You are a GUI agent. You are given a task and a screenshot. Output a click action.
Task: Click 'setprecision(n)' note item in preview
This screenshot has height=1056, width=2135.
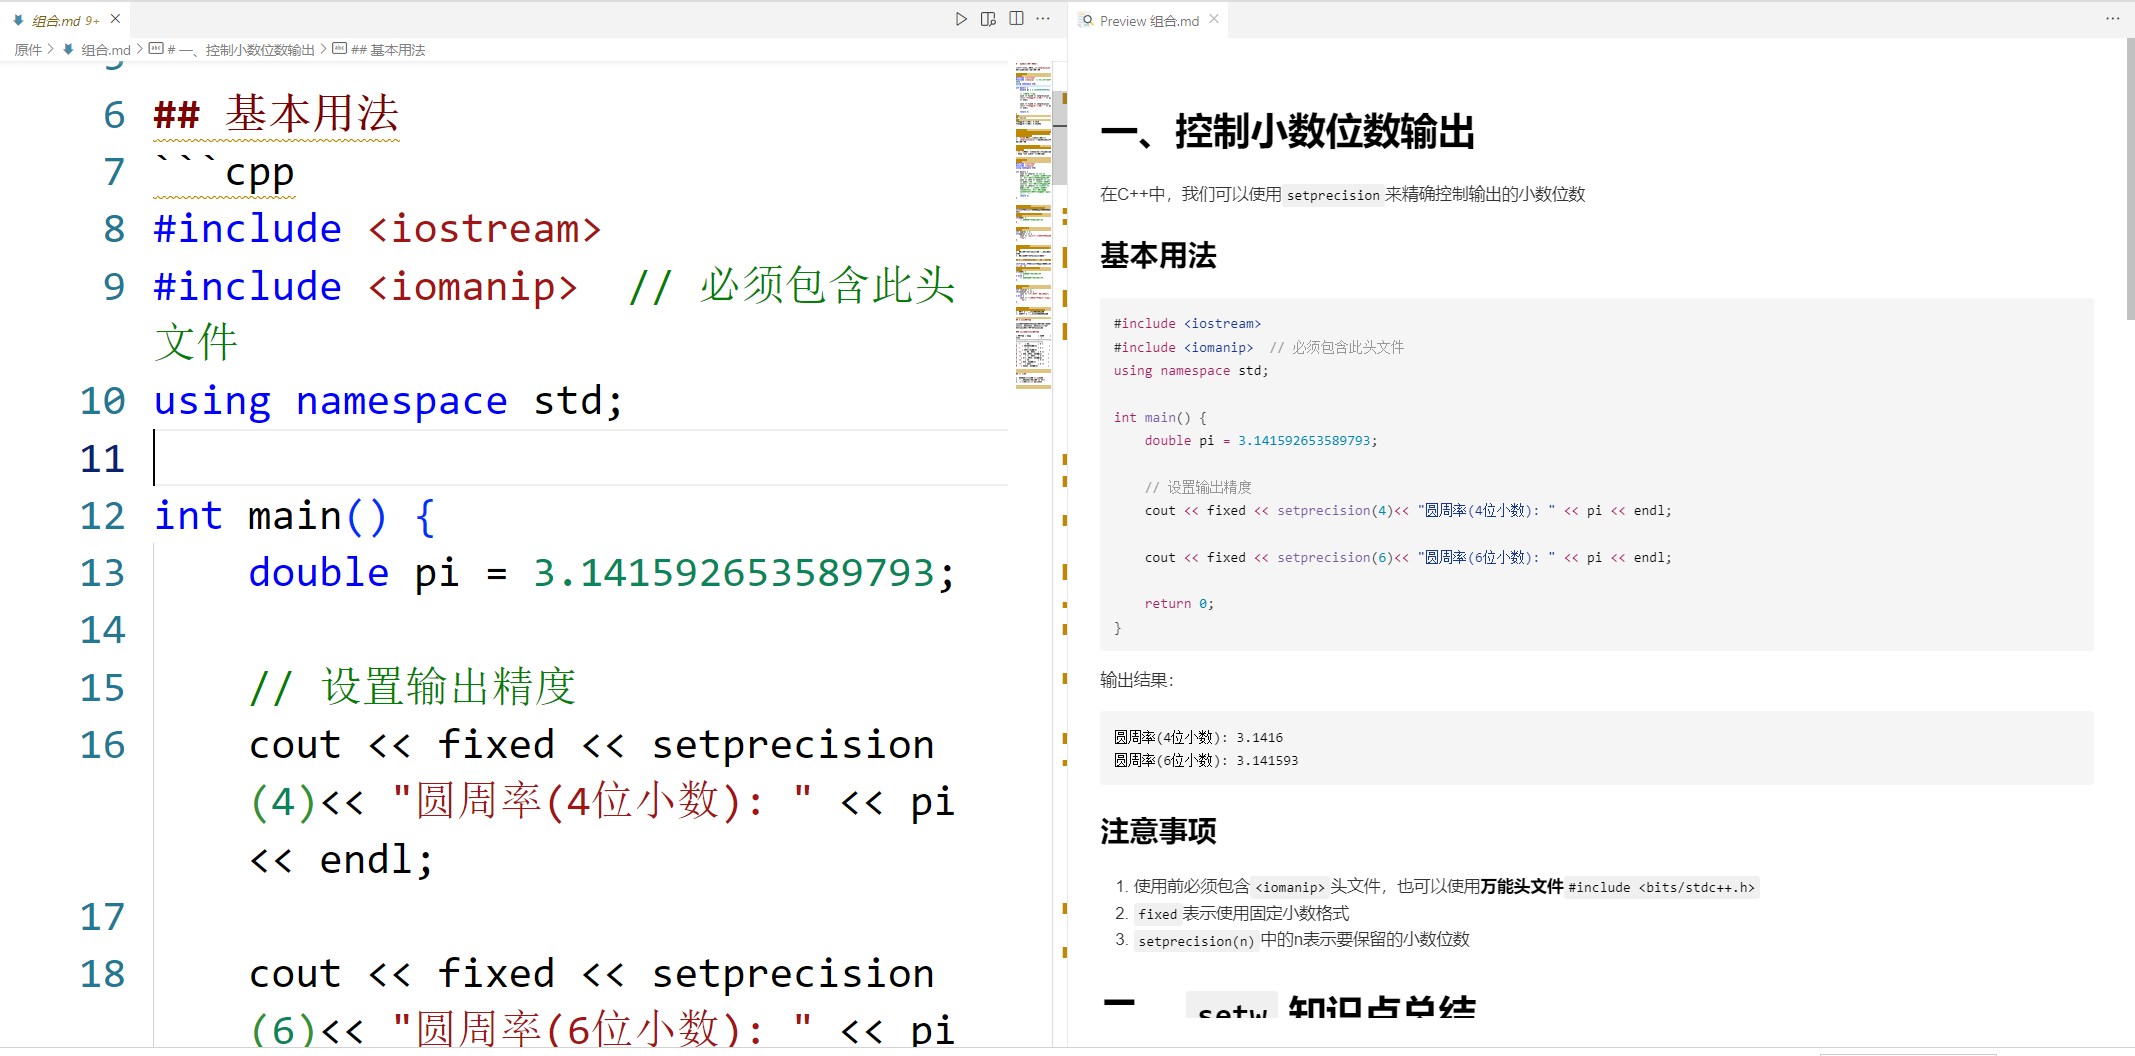1302,940
